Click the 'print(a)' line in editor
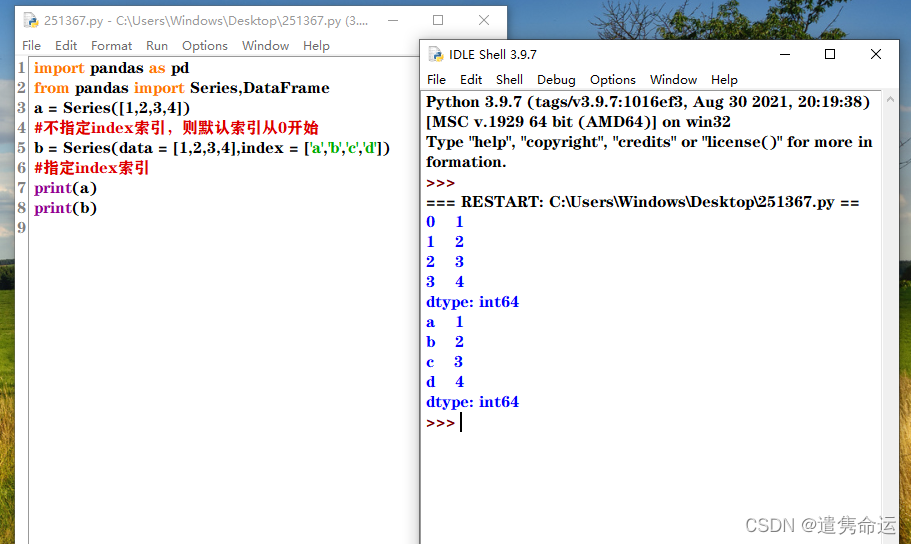 pyautogui.click(x=65, y=188)
